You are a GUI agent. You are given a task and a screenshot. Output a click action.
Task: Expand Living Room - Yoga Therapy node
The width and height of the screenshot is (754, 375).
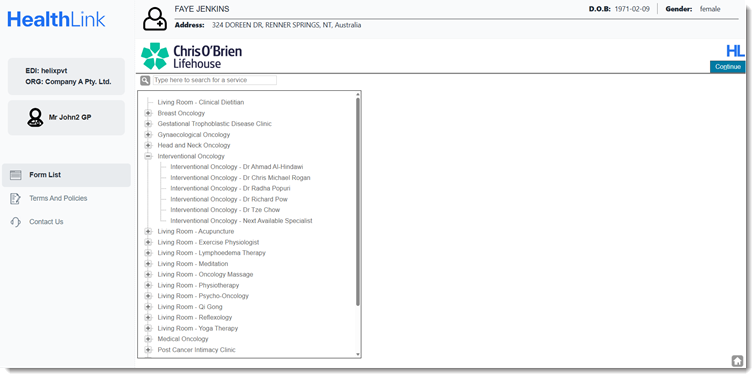coord(148,328)
